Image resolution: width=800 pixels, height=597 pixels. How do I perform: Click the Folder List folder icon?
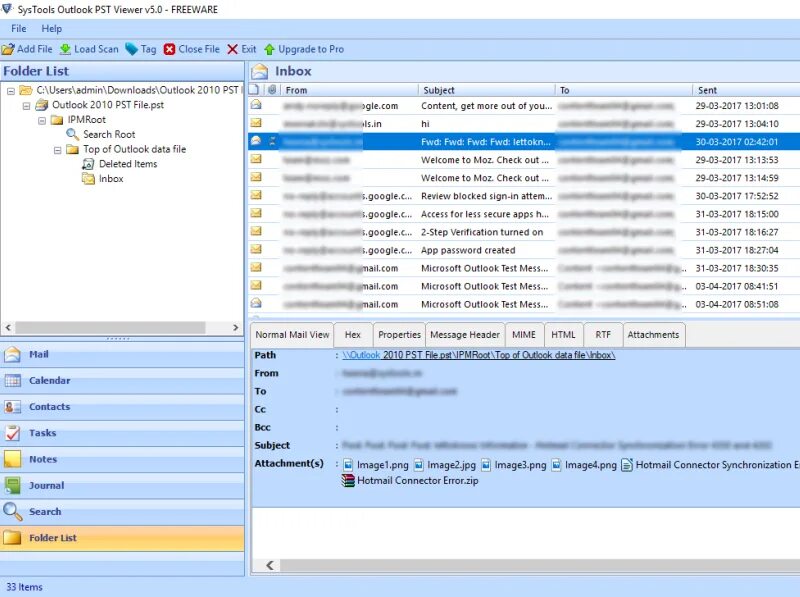point(12,538)
